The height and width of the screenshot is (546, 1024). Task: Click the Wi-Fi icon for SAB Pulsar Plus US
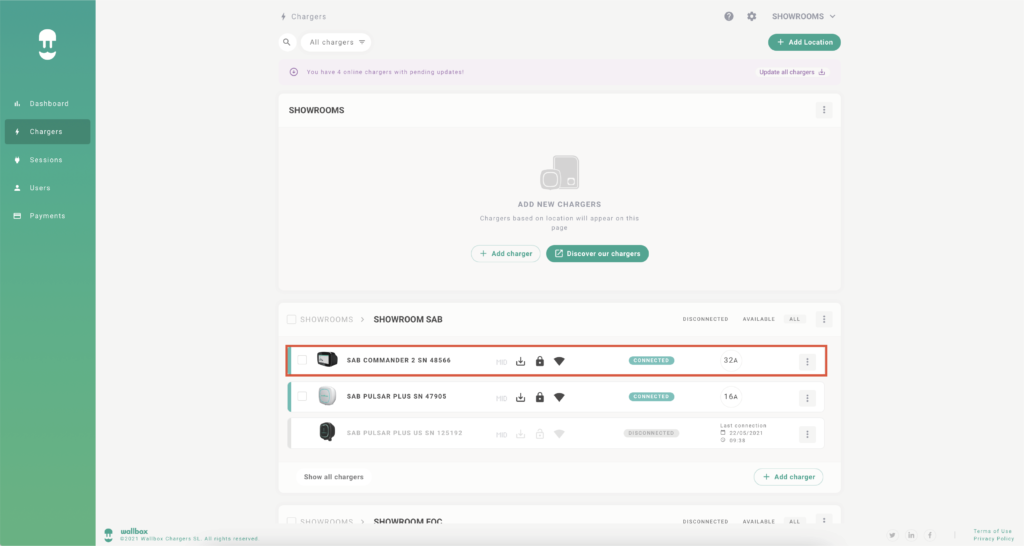point(559,434)
